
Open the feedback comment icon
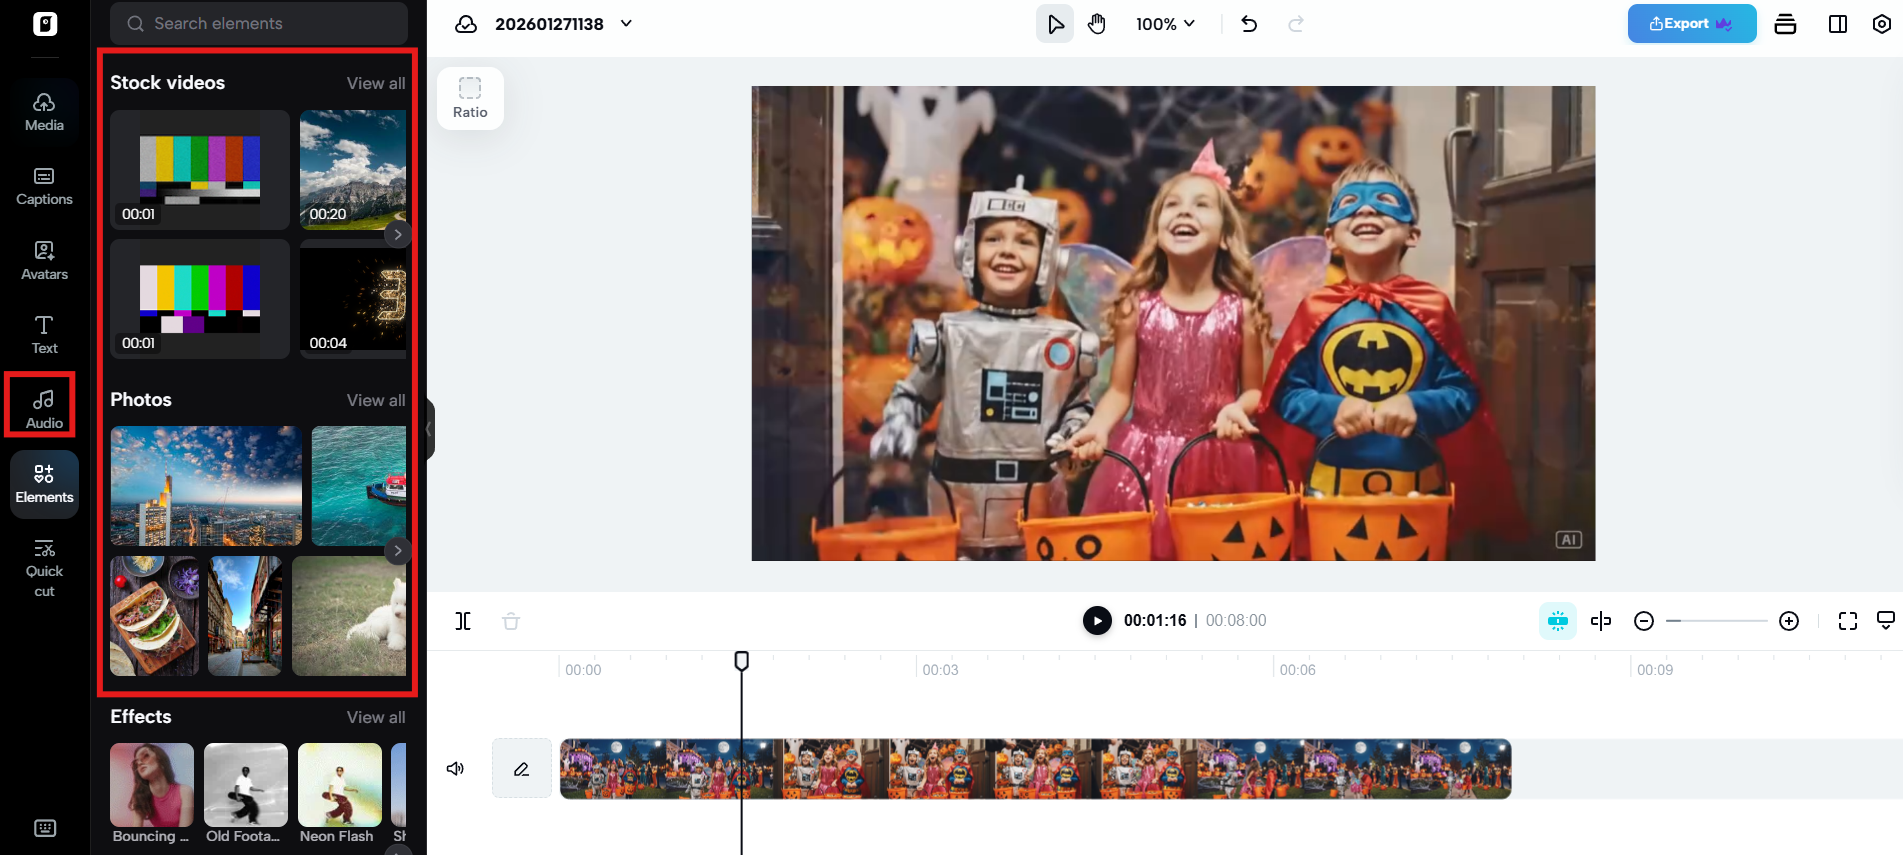[1886, 621]
